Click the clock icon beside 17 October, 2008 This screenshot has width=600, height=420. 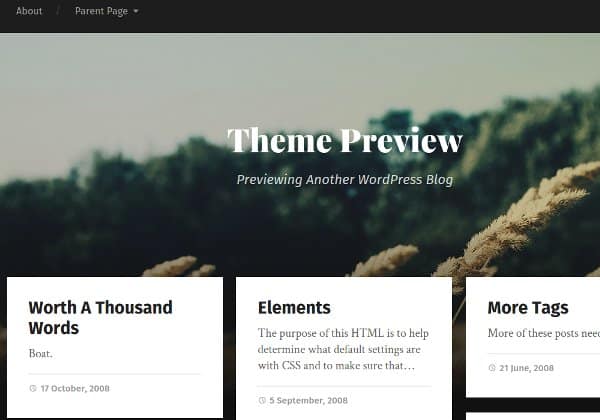[33, 388]
